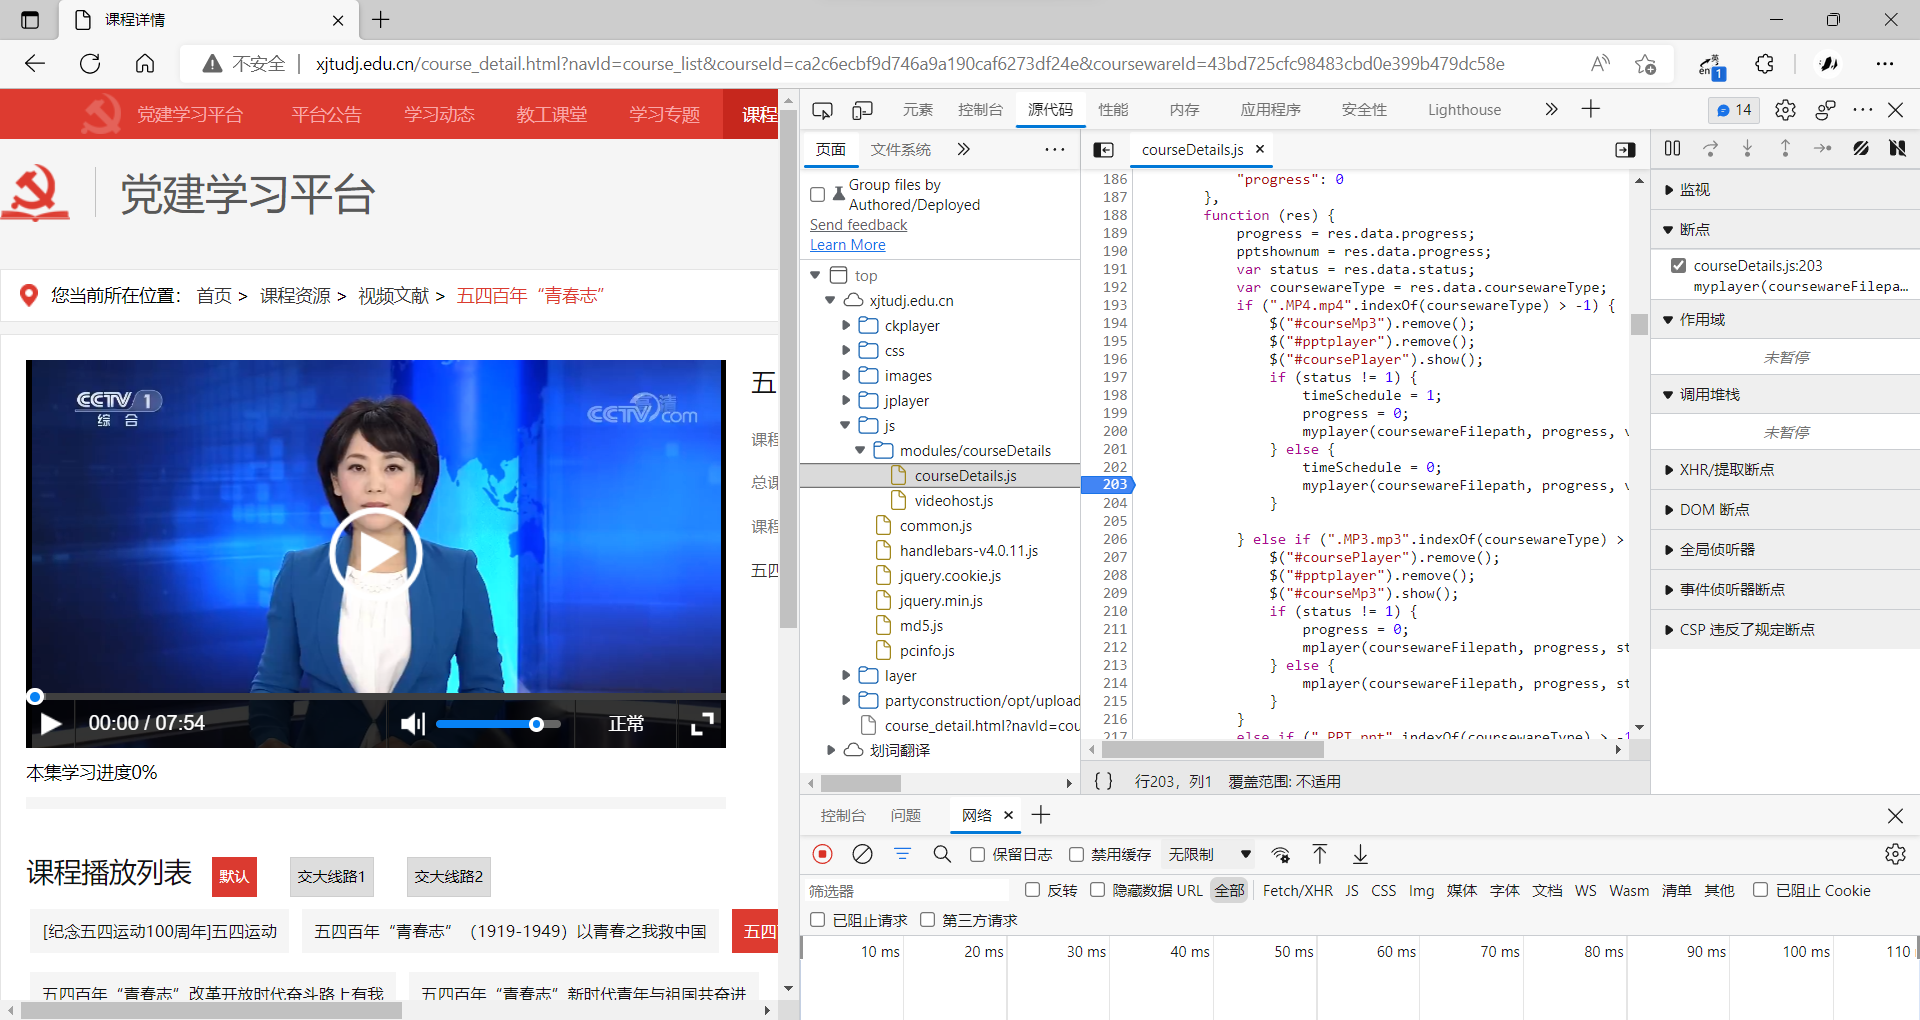Click the video volume slider handle
The image size is (1920, 1020).
[x=536, y=724]
